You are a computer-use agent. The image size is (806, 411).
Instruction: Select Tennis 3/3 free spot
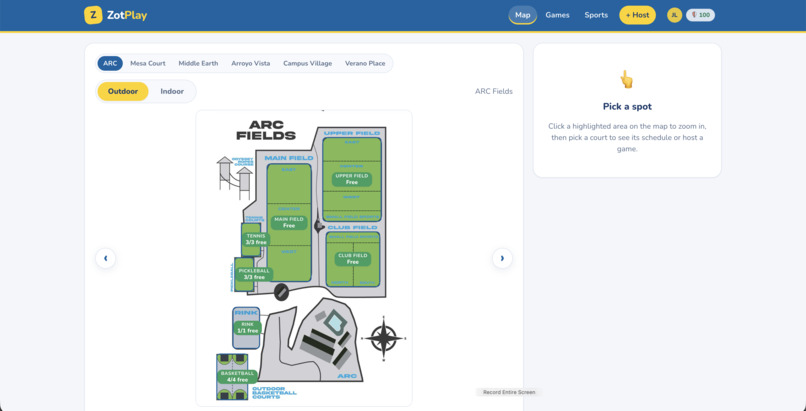(255, 239)
